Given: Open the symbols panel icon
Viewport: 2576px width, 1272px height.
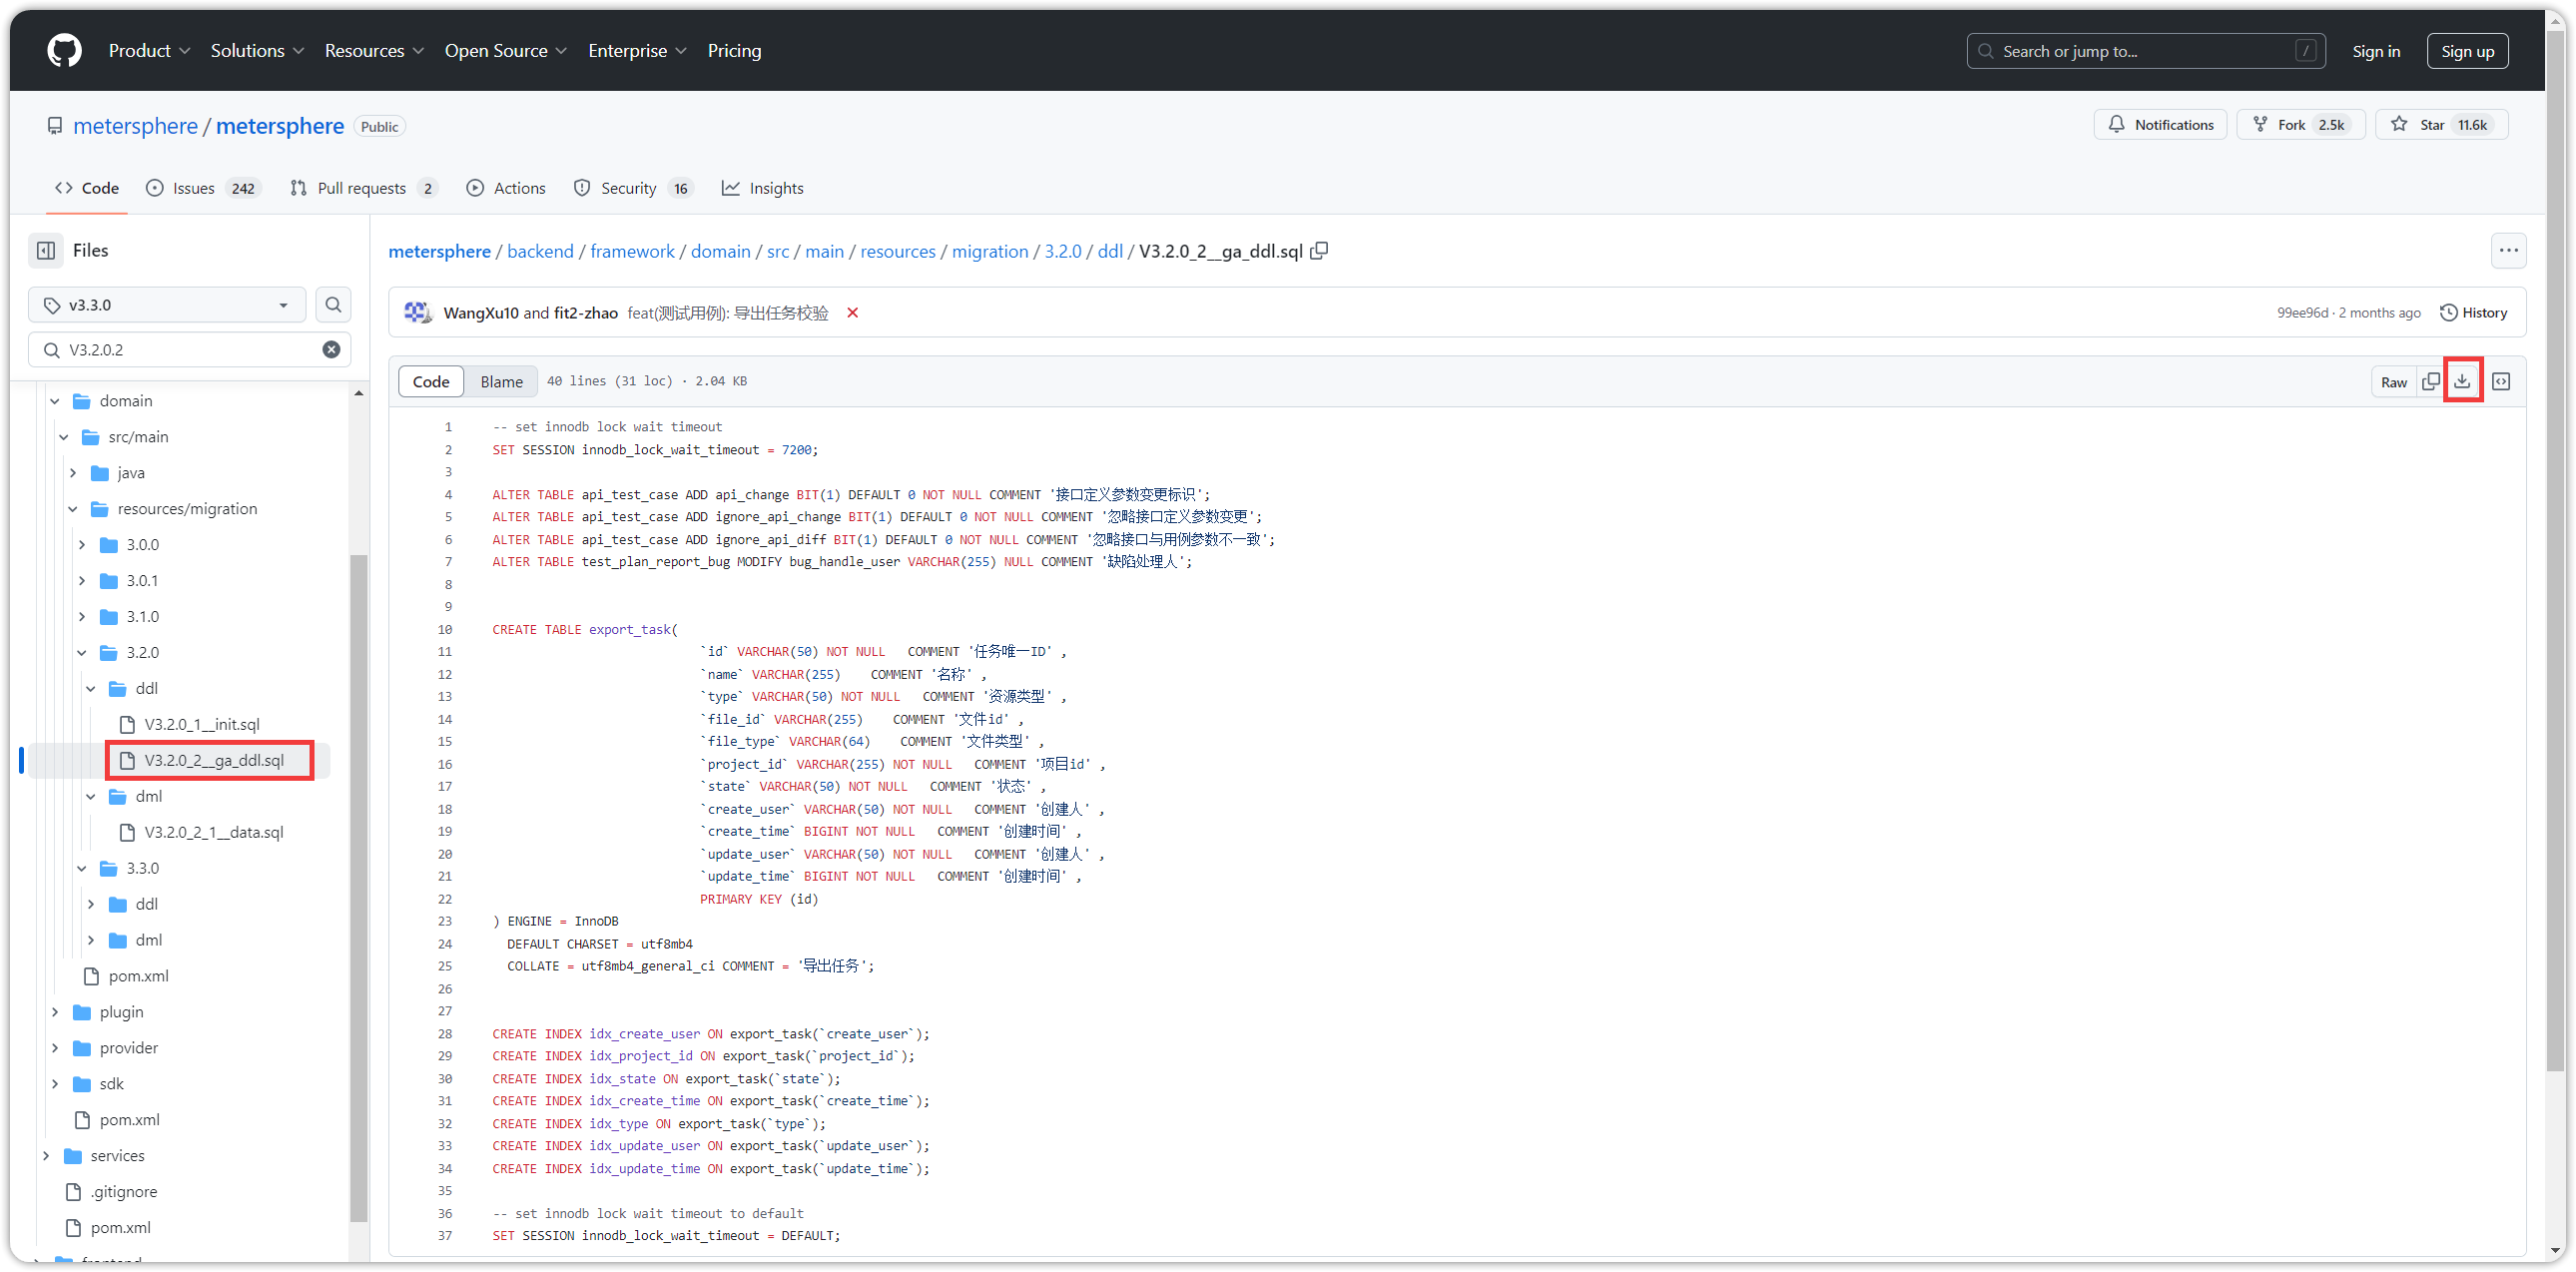Looking at the screenshot, I should pos(2501,381).
